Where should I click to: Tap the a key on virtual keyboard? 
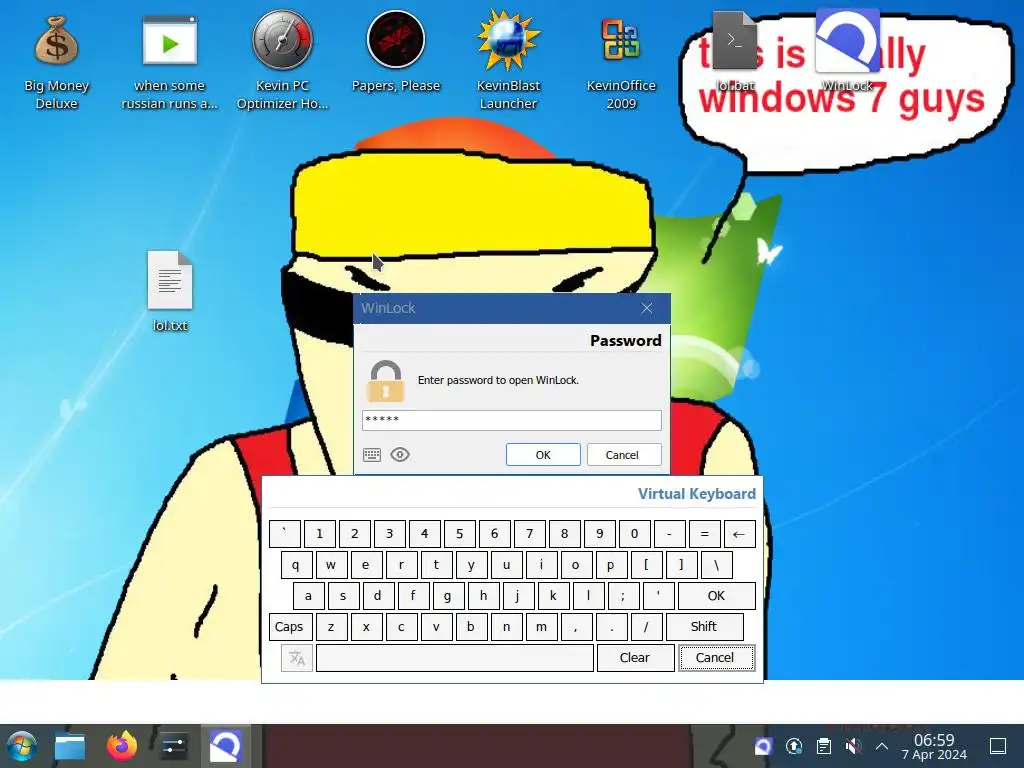point(308,596)
